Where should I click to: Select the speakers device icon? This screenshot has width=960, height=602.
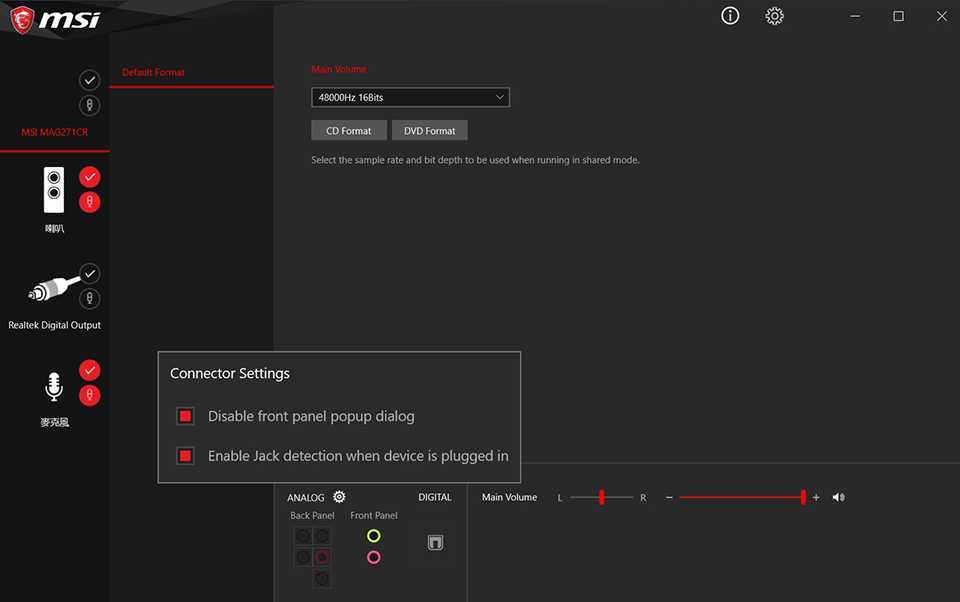[x=54, y=190]
